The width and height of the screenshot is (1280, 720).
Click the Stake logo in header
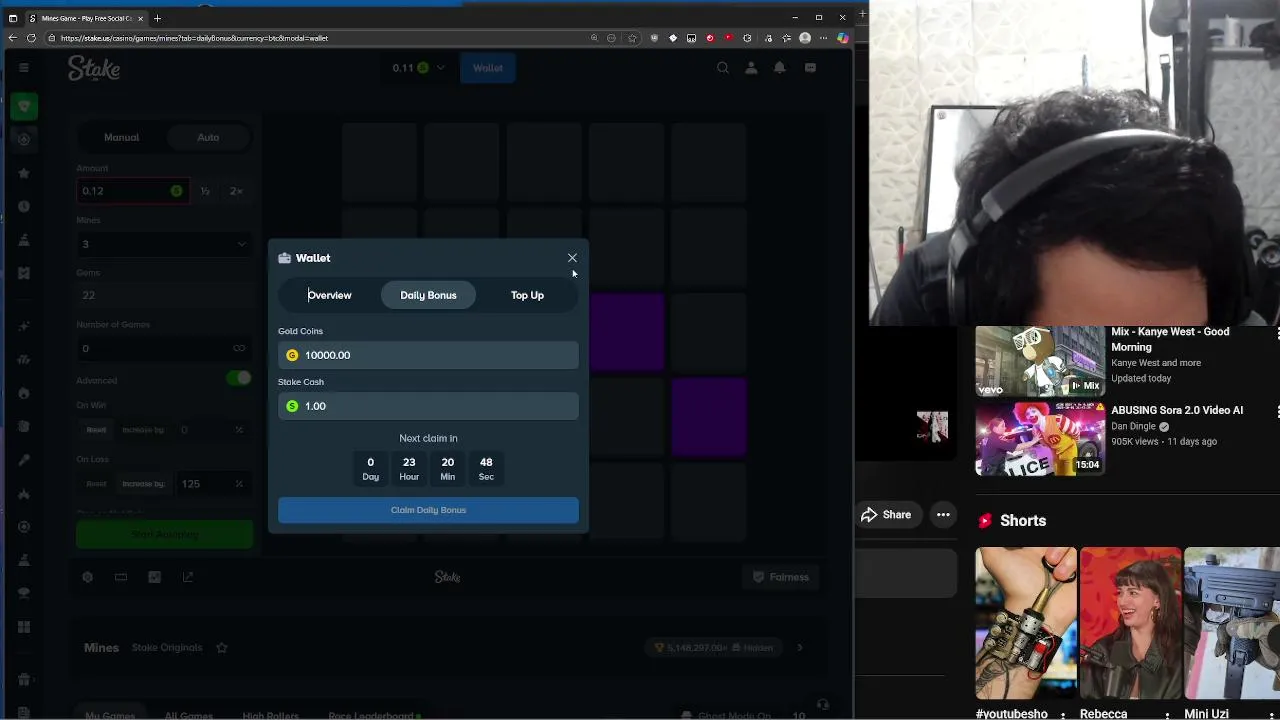coord(94,68)
